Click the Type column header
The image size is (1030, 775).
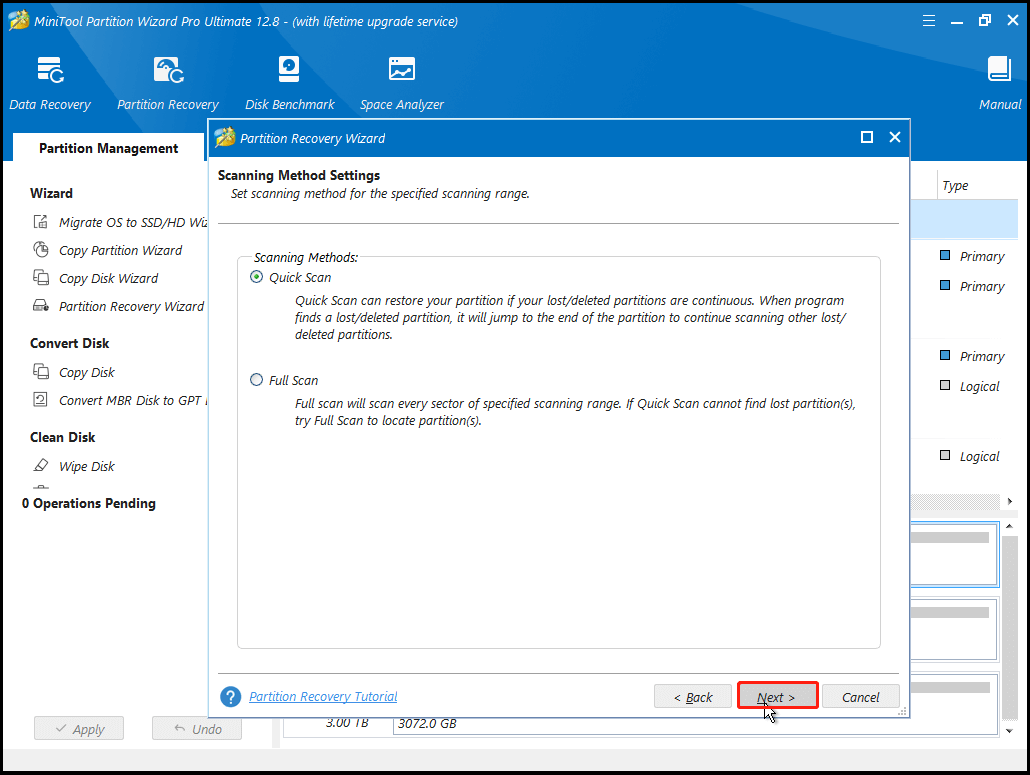(x=955, y=186)
